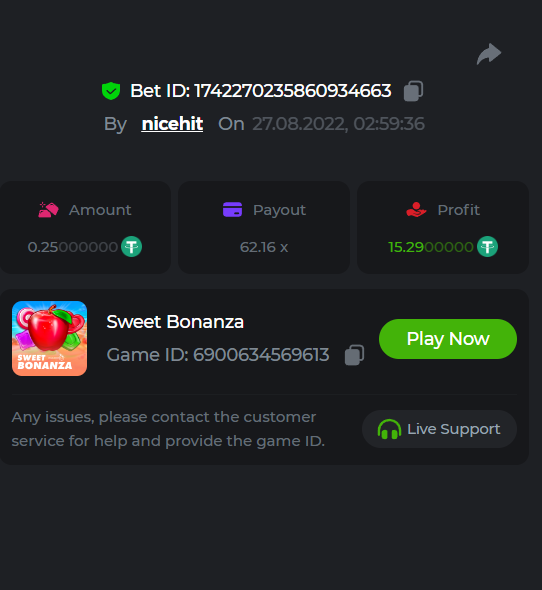Click the Sweet Bonanza game title
This screenshot has width=542, height=590.
click(175, 322)
